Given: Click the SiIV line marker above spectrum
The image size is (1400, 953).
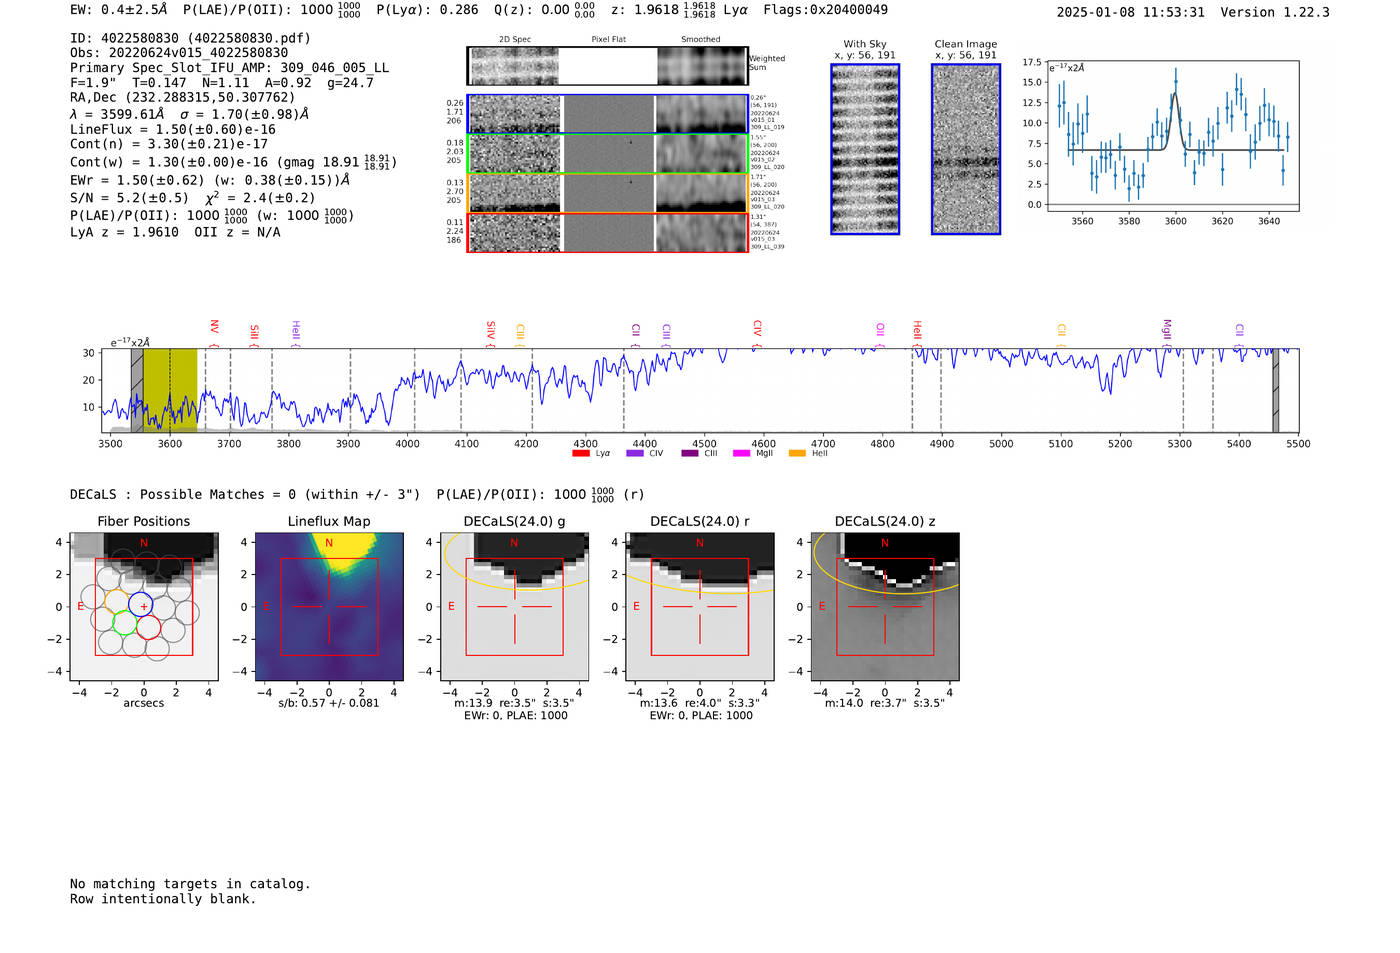Looking at the screenshot, I should point(490,332).
